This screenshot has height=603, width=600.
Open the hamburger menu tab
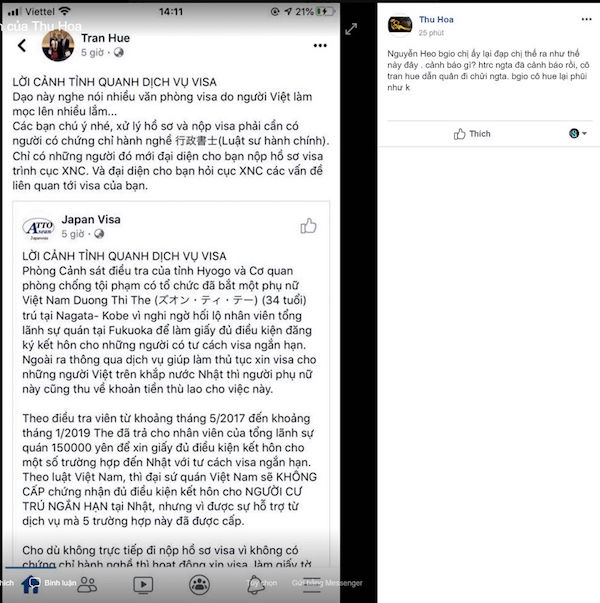tap(312, 585)
